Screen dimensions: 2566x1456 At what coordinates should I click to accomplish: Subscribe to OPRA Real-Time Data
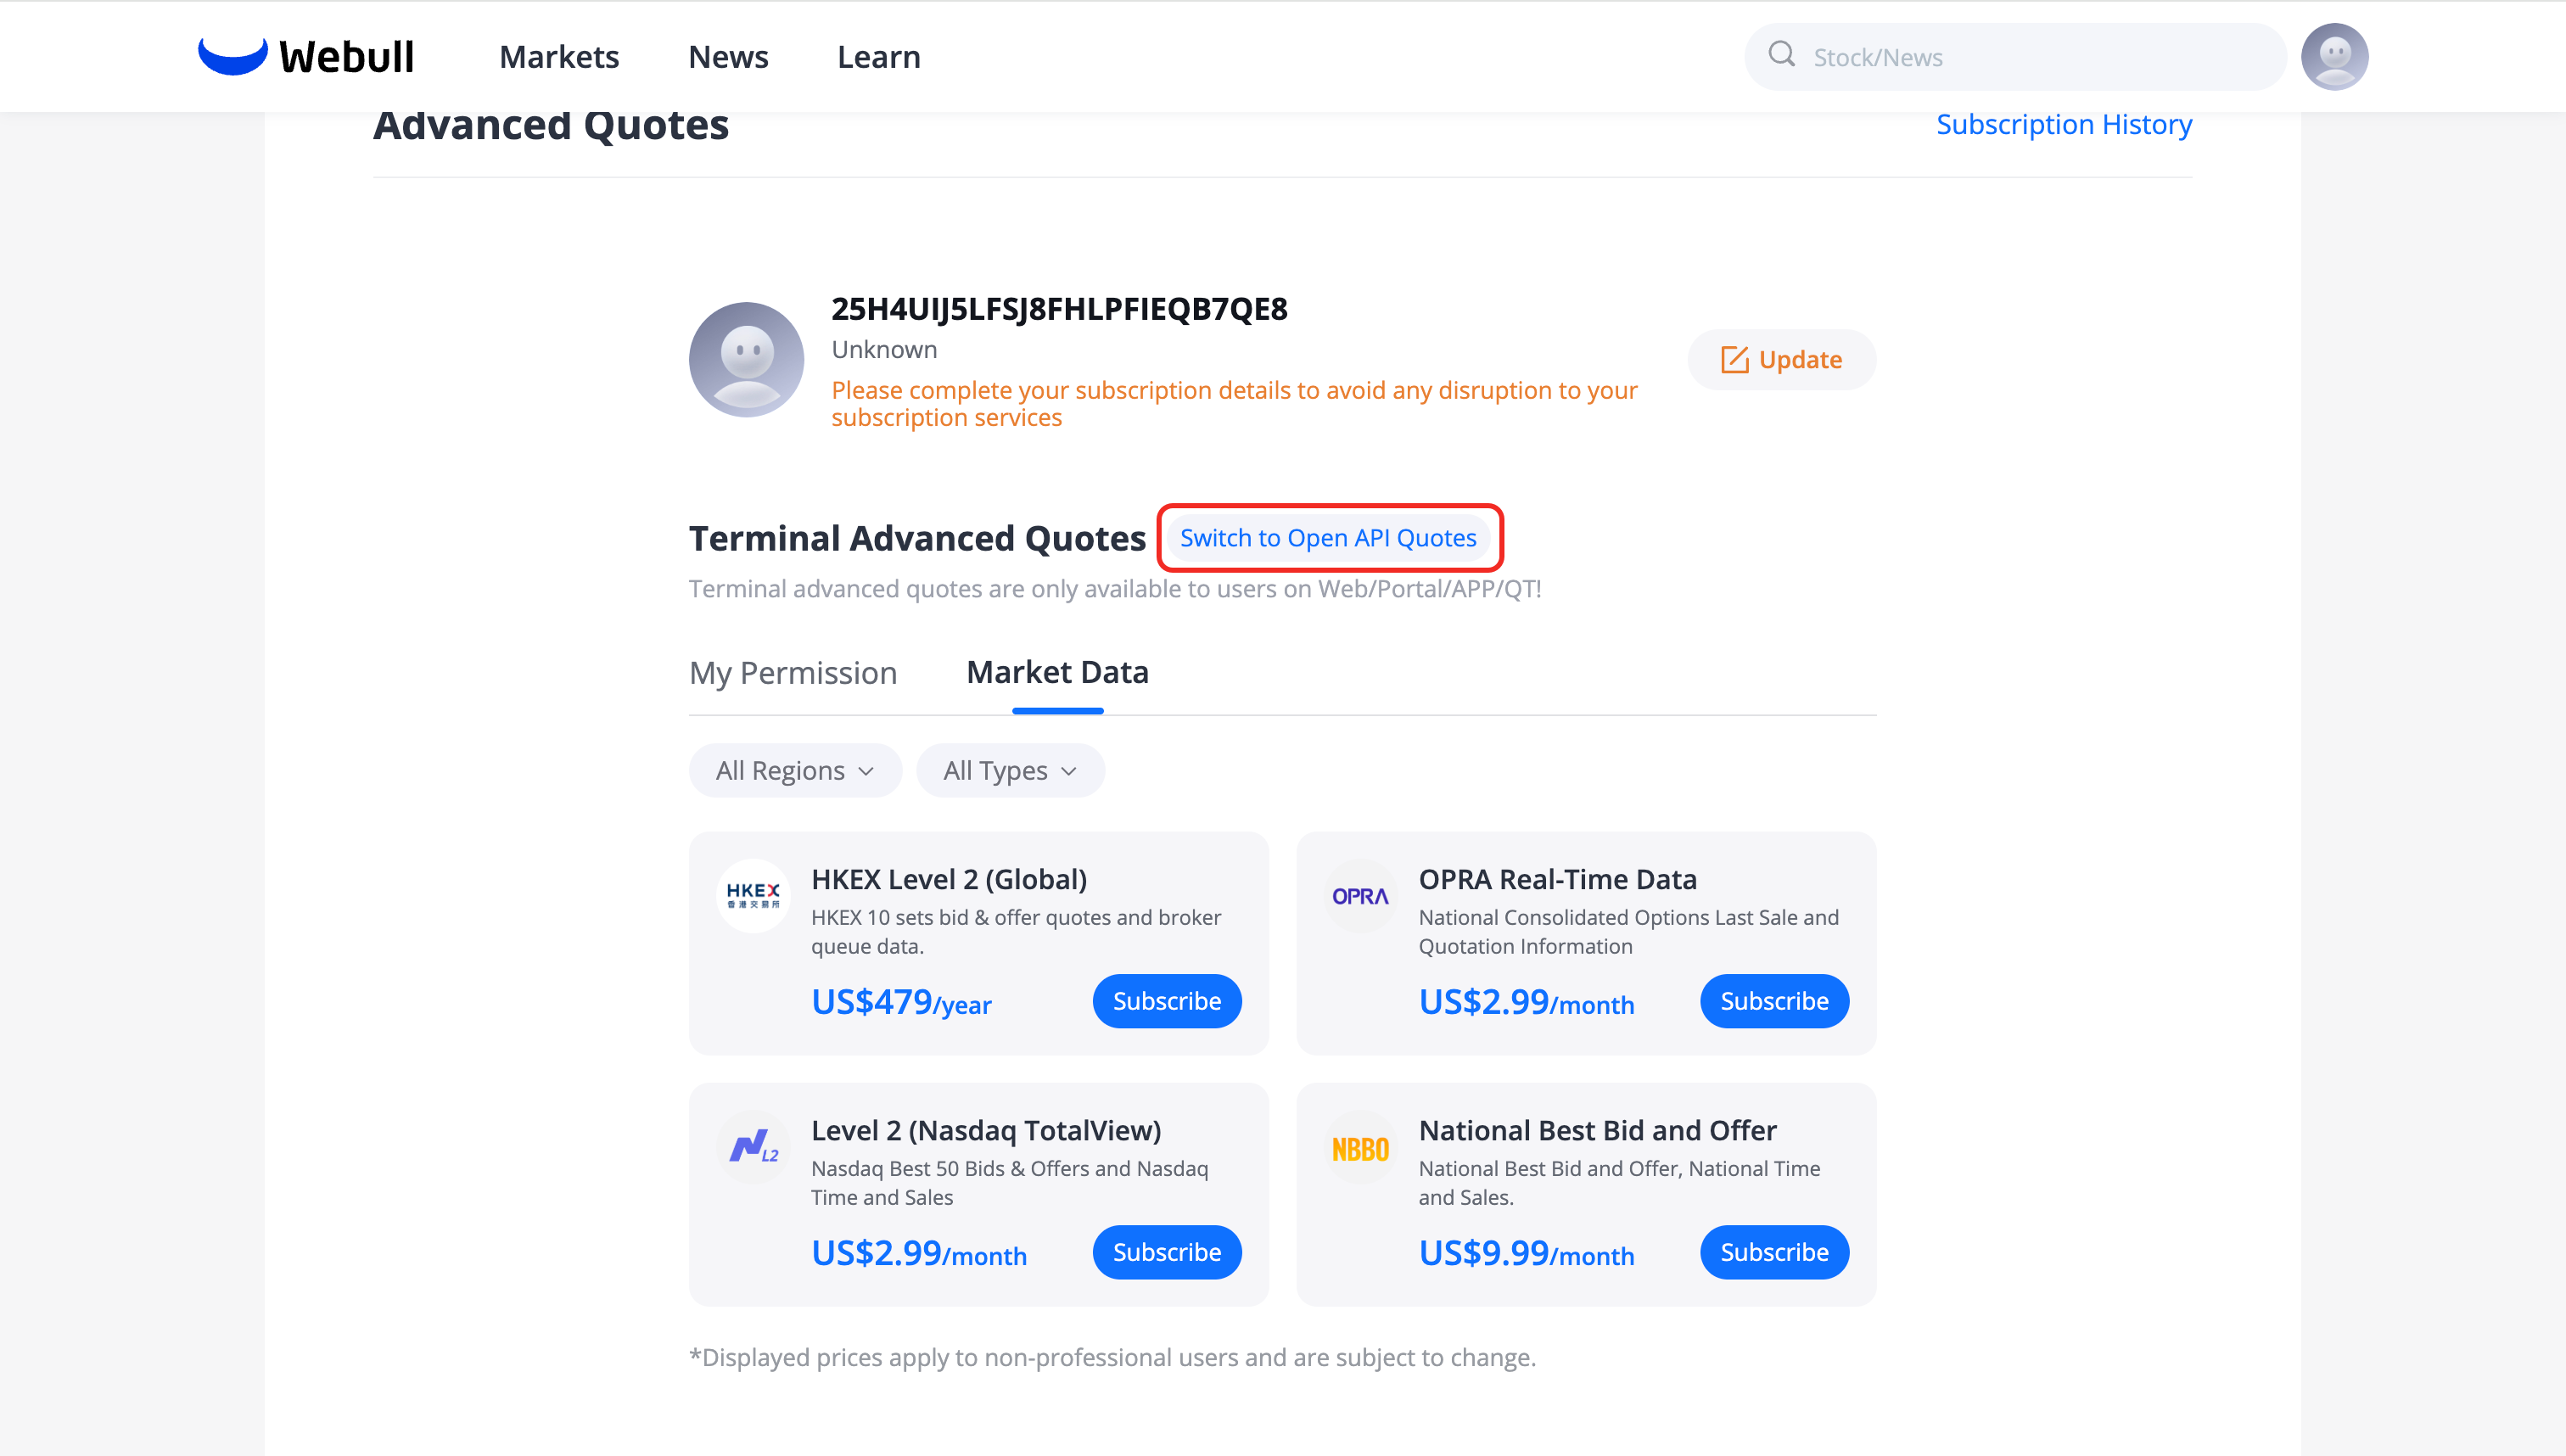coord(1774,1001)
